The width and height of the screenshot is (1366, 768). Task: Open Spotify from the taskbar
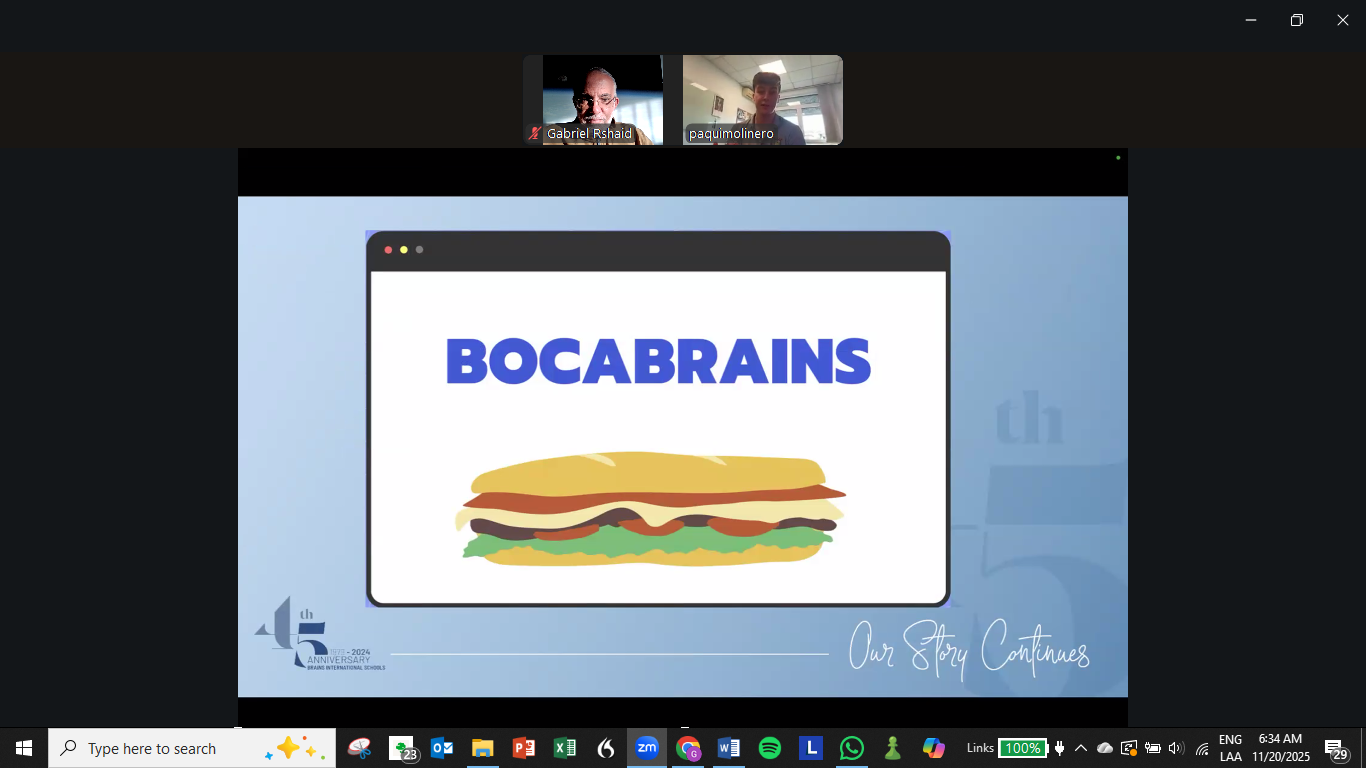pos(770,748)
